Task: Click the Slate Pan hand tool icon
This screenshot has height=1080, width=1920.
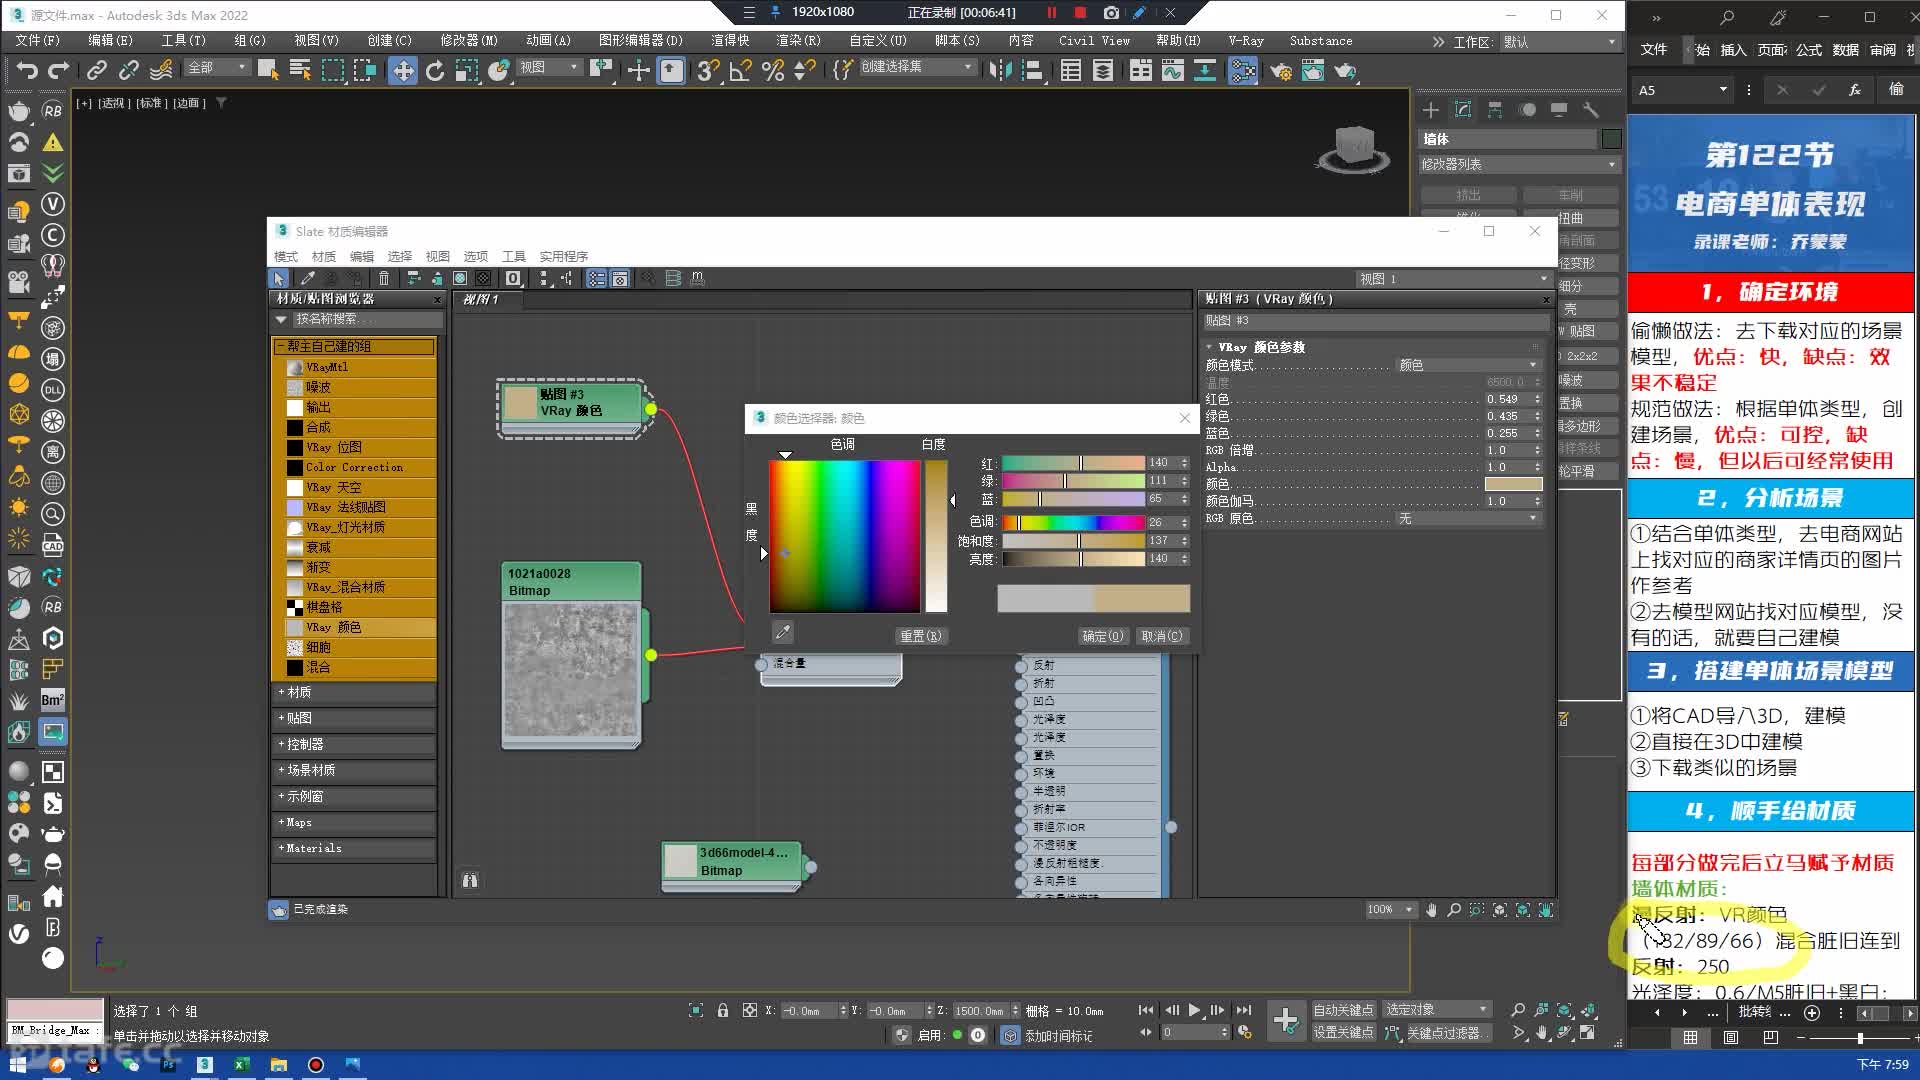Action: (x=1431, y=910)
